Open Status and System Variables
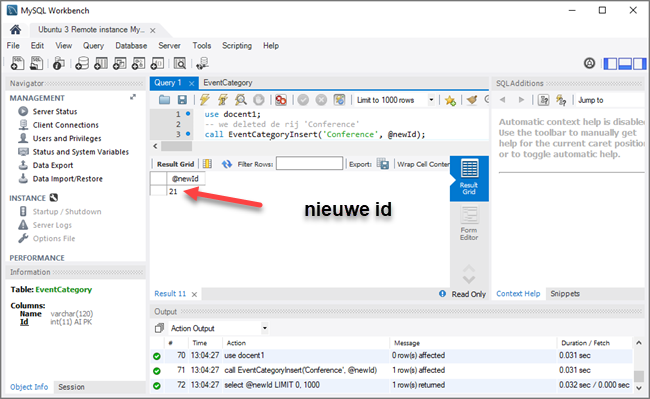 [80, 152]
